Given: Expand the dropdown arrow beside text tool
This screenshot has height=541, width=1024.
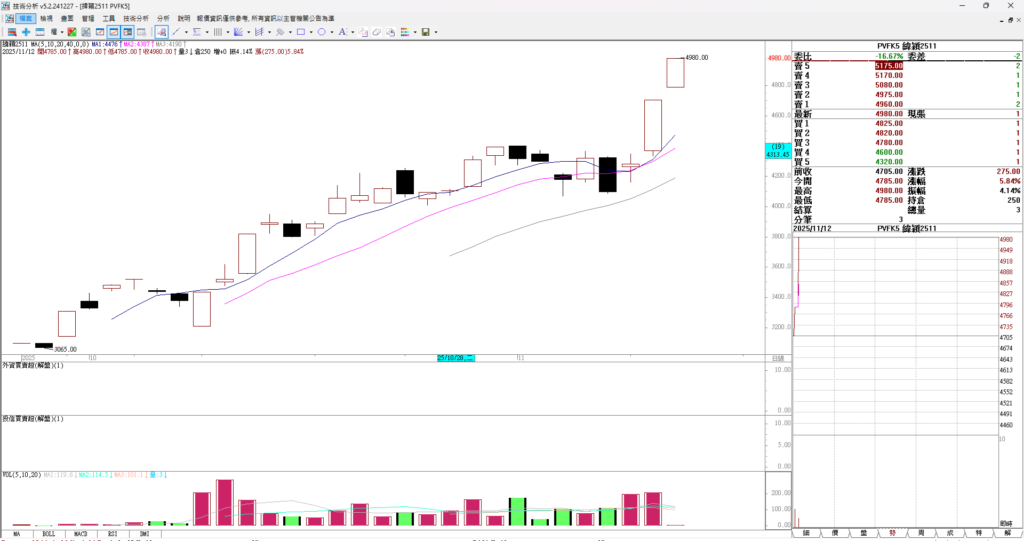Looking at the screenshot, I should (352, 32).
